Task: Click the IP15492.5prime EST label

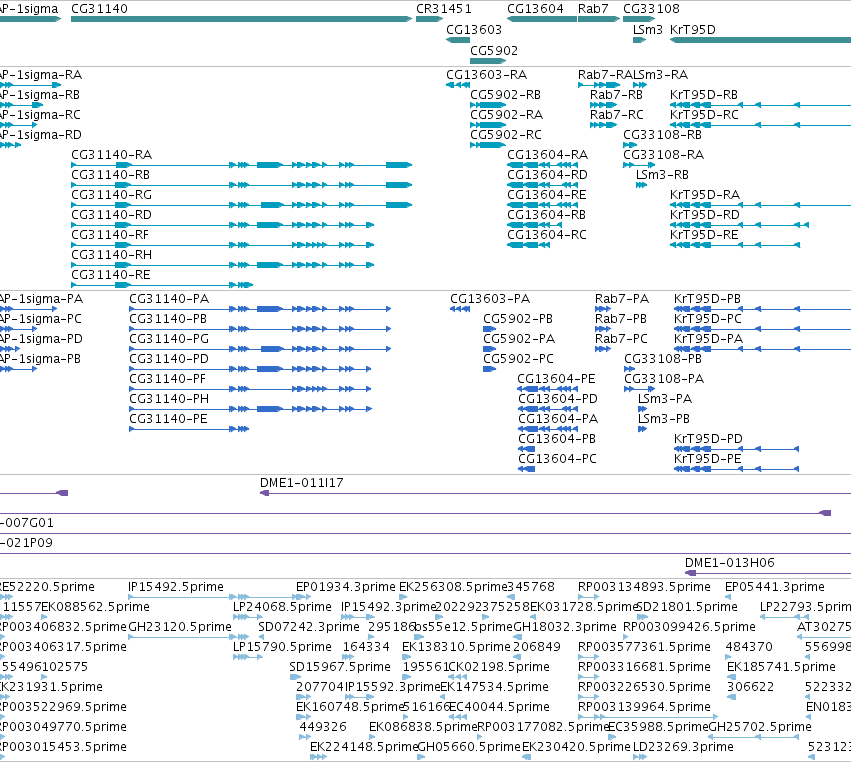Action: (176, 587)
